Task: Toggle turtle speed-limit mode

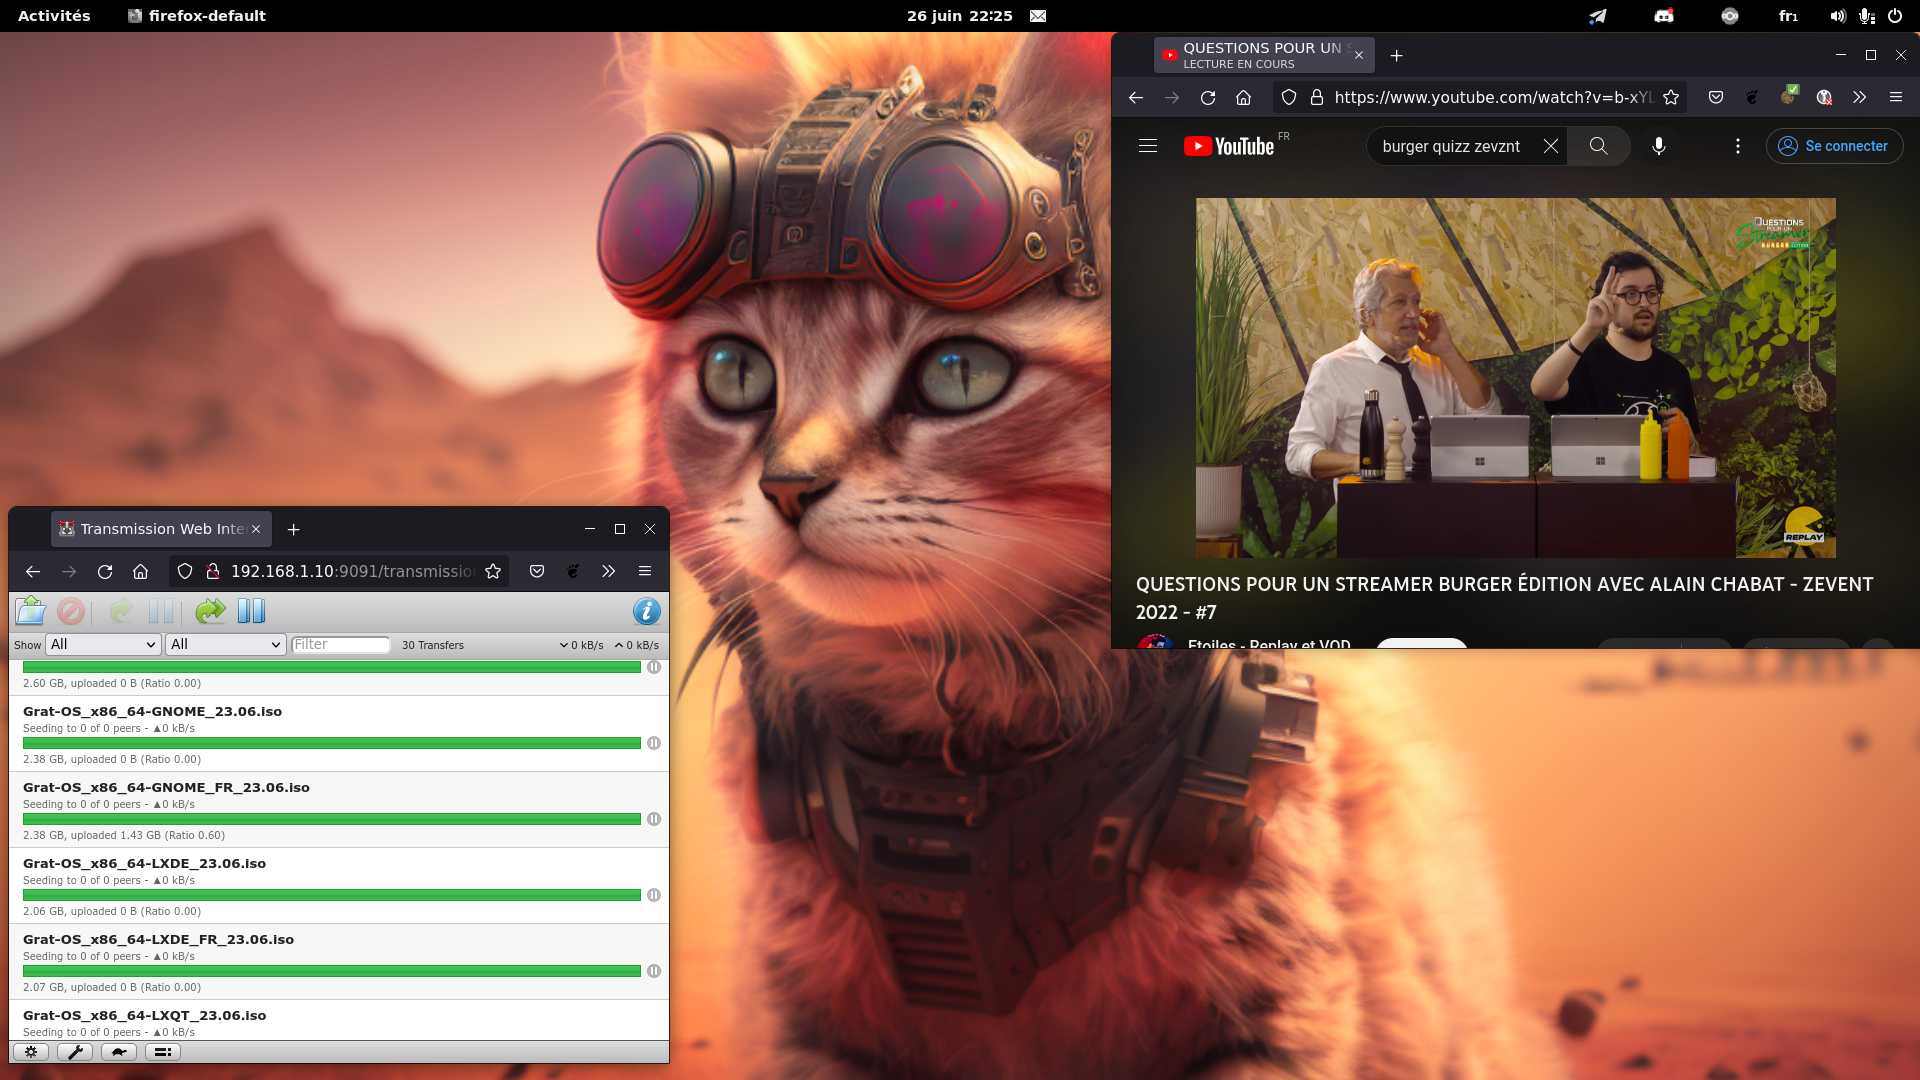Action: pyautogui.click(x=118, y=1051)
